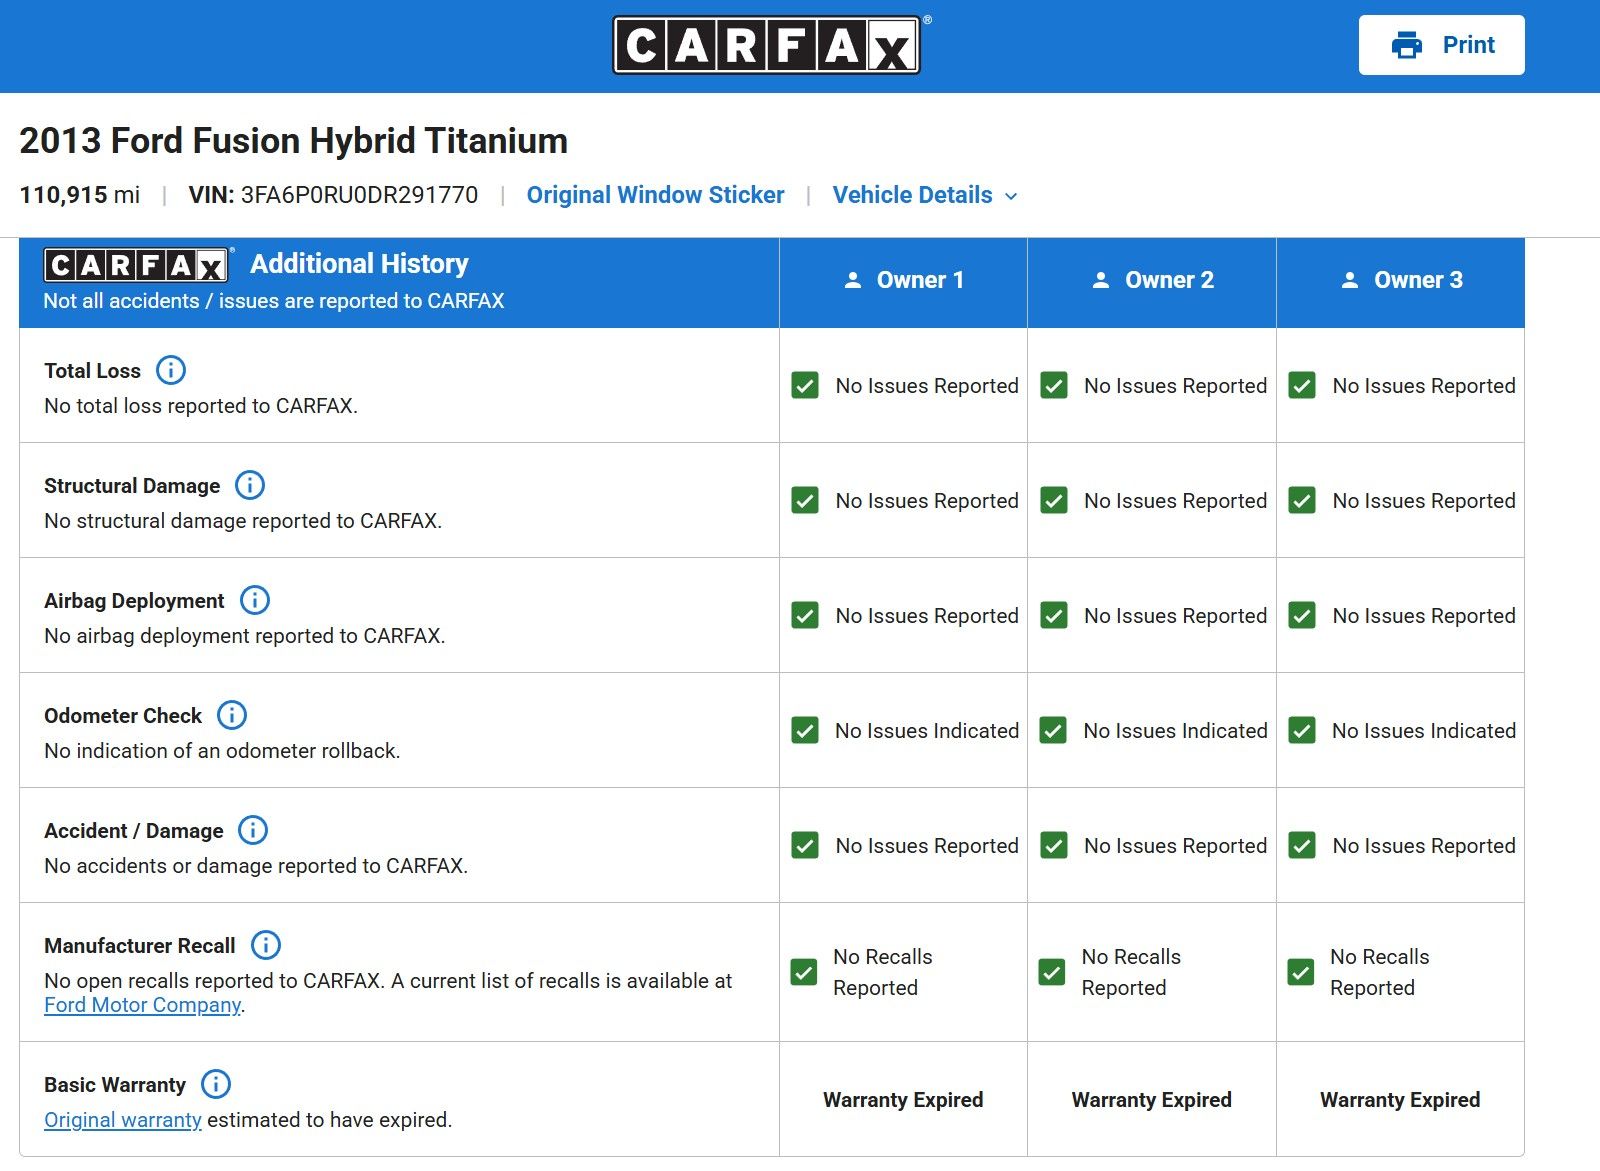This screenshot has width=1600, height=1171.
Task: Print the CARFAX report
Action: point(1441,45)
